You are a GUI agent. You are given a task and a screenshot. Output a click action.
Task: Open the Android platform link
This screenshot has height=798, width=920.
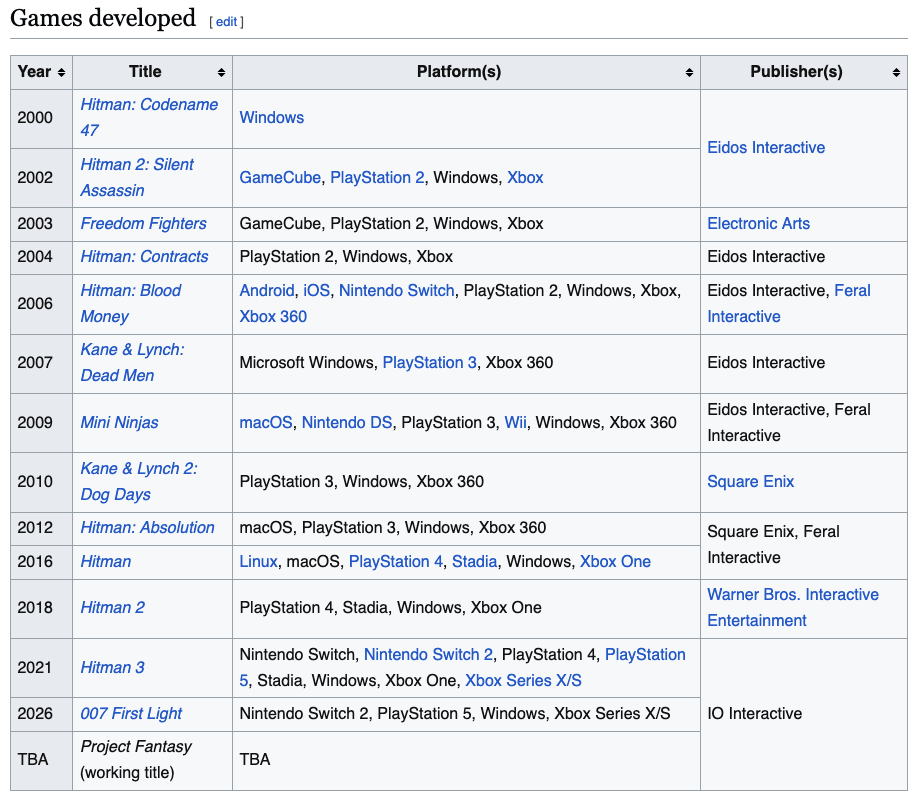(x=266, y=290)
